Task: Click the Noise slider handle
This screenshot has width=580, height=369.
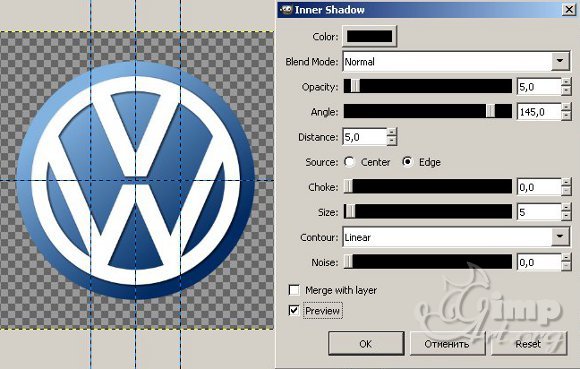Action: tap(348, 262)
